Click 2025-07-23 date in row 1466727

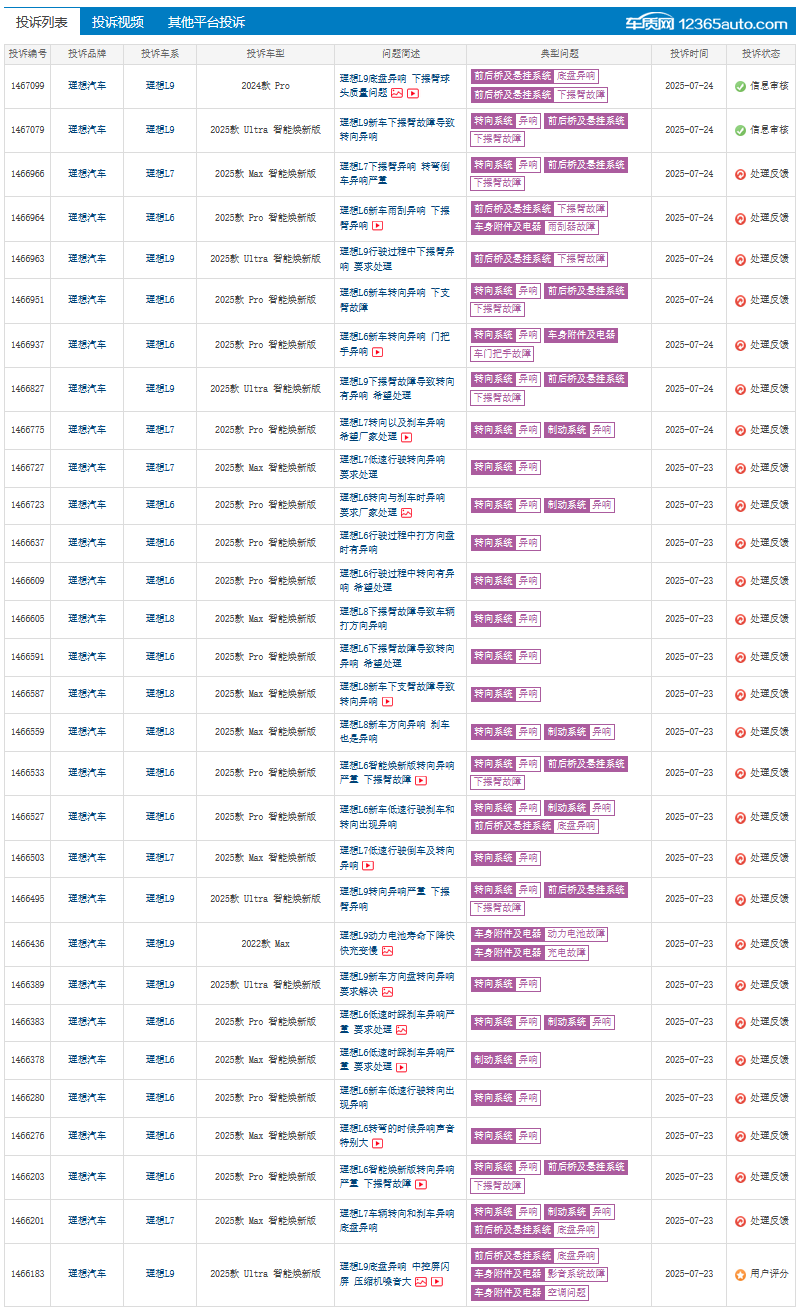(x=689, y=468)
